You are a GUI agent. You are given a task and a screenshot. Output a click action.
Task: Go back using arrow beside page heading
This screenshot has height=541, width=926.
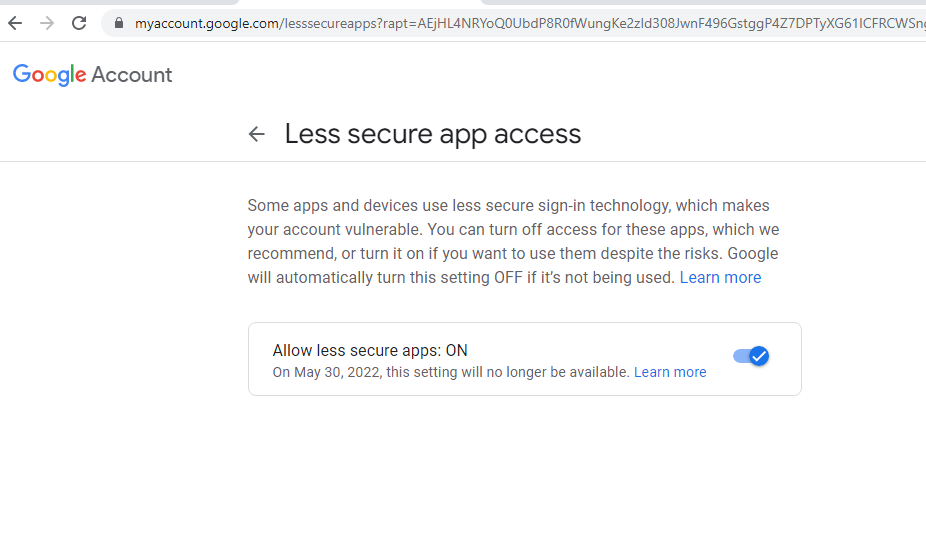(256, 134)
